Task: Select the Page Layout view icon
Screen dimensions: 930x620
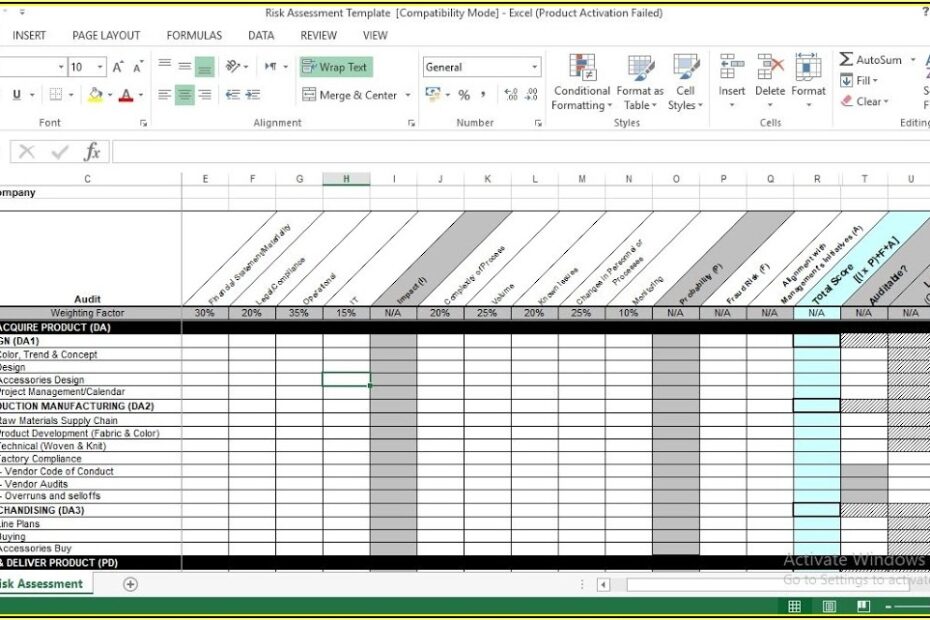Action: (828, 606)
